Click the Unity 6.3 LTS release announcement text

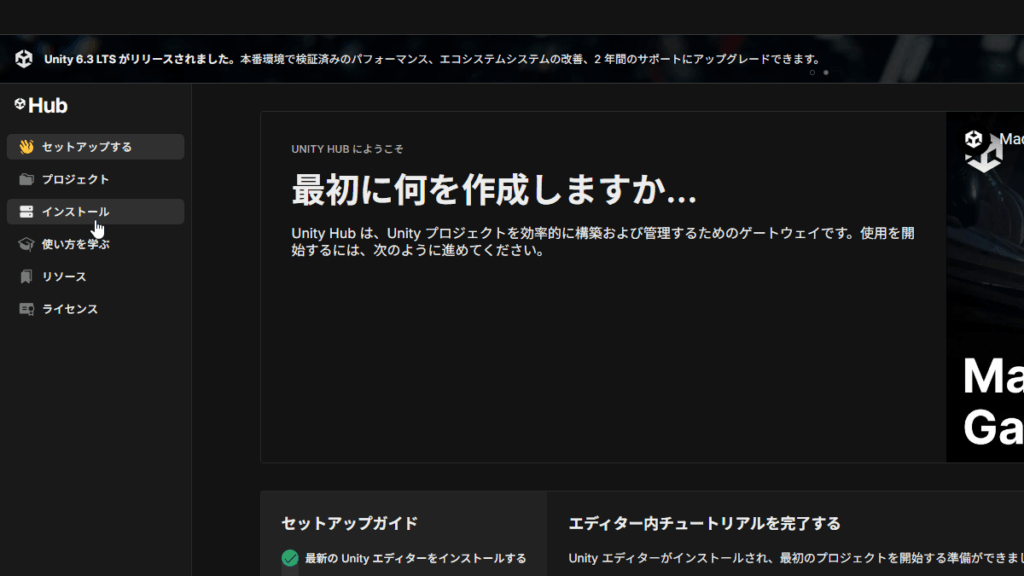click(x=420, y=59)
